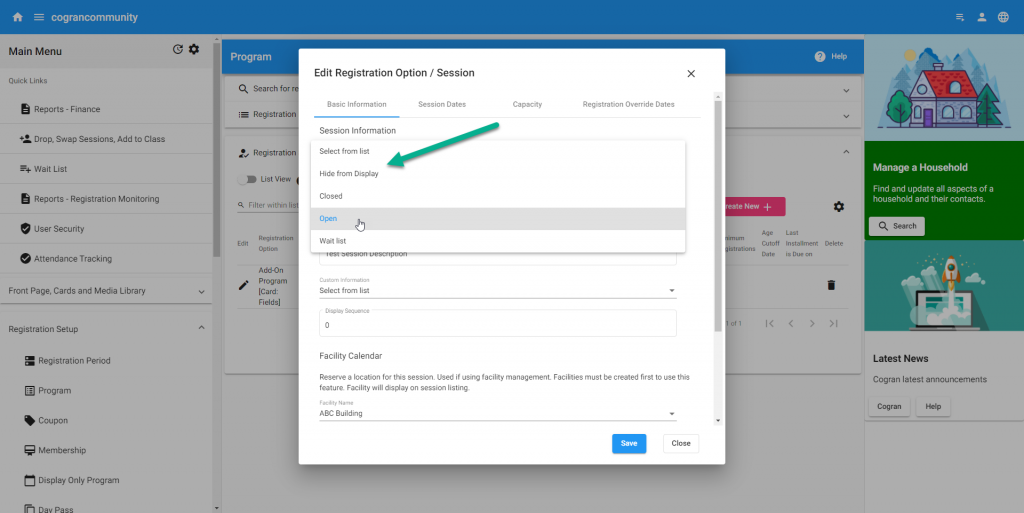The height and width of the screenshot is (513, 1024).
Task: Collapse the Registration Setup section
Action: (201, 329)
